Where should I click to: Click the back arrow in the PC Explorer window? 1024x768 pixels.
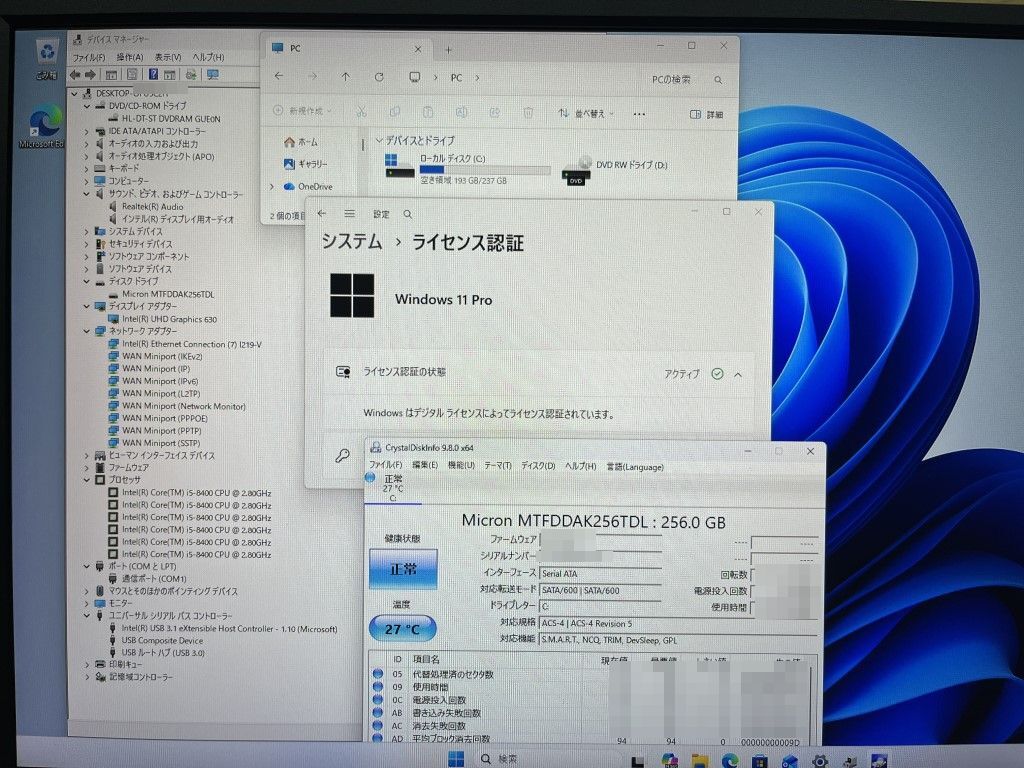[x=279, y=76]
